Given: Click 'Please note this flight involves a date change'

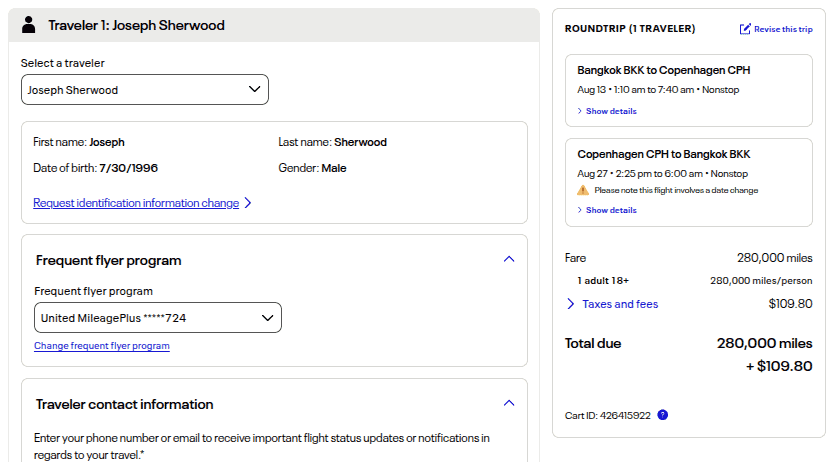Looking at the screenshot, I should [x=676, y=190].
